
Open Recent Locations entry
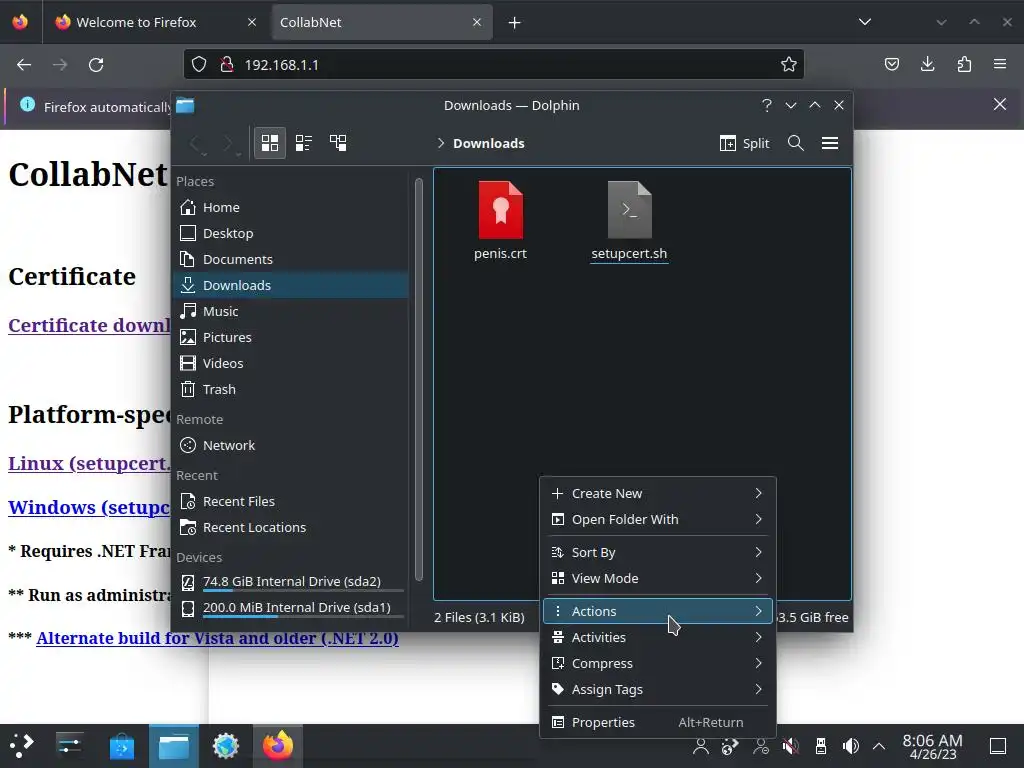pos(291,527)
